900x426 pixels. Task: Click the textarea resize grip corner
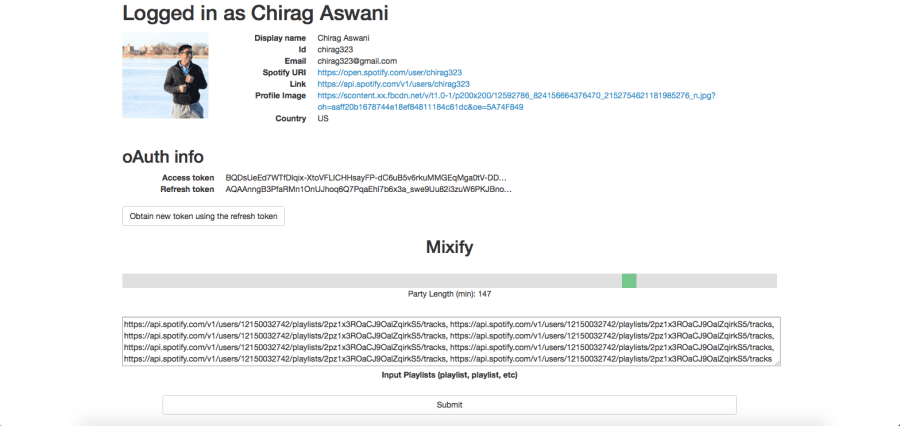777,362
